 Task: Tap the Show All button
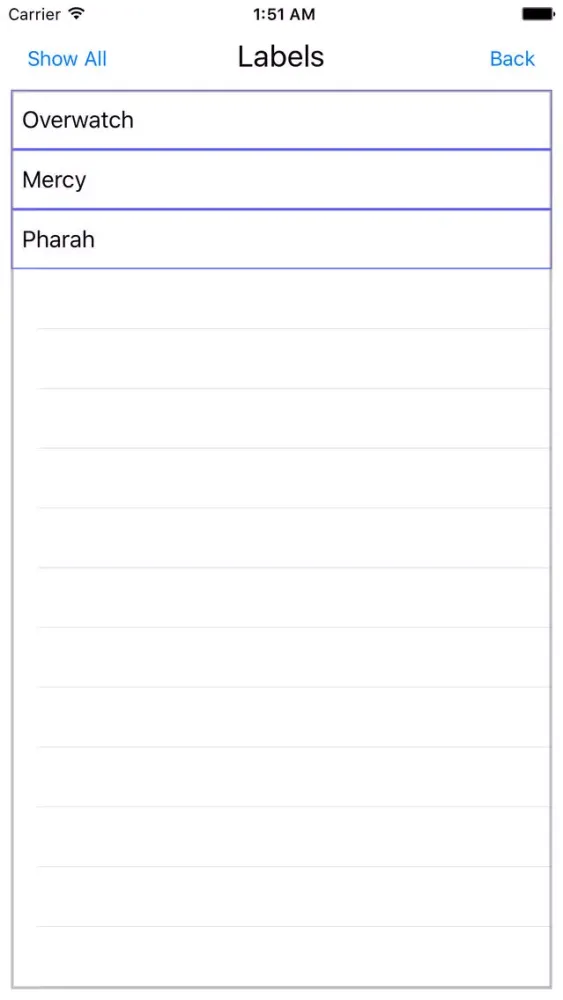67,59
